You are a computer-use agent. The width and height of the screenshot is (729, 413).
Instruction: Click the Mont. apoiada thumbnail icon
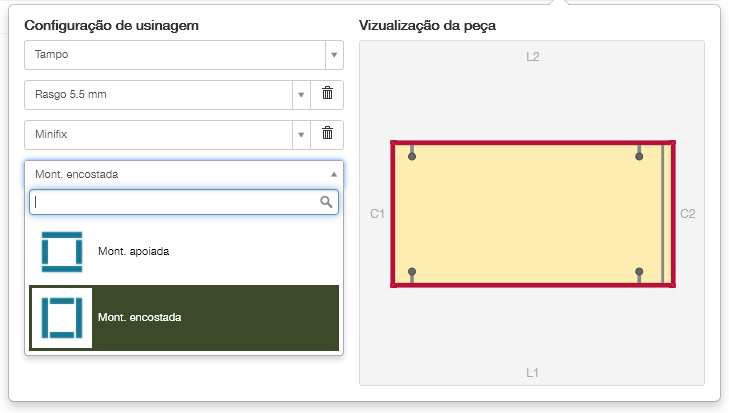61,252
